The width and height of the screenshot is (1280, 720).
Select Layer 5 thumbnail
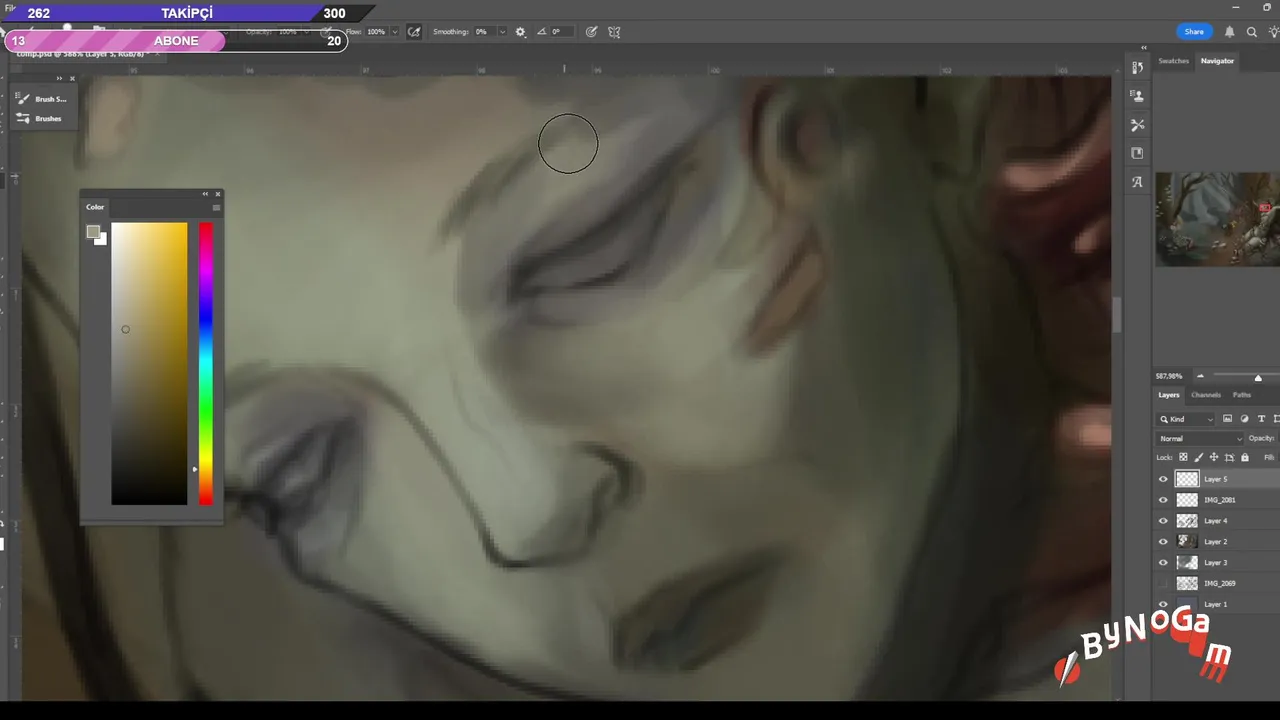pos(1187,479)
